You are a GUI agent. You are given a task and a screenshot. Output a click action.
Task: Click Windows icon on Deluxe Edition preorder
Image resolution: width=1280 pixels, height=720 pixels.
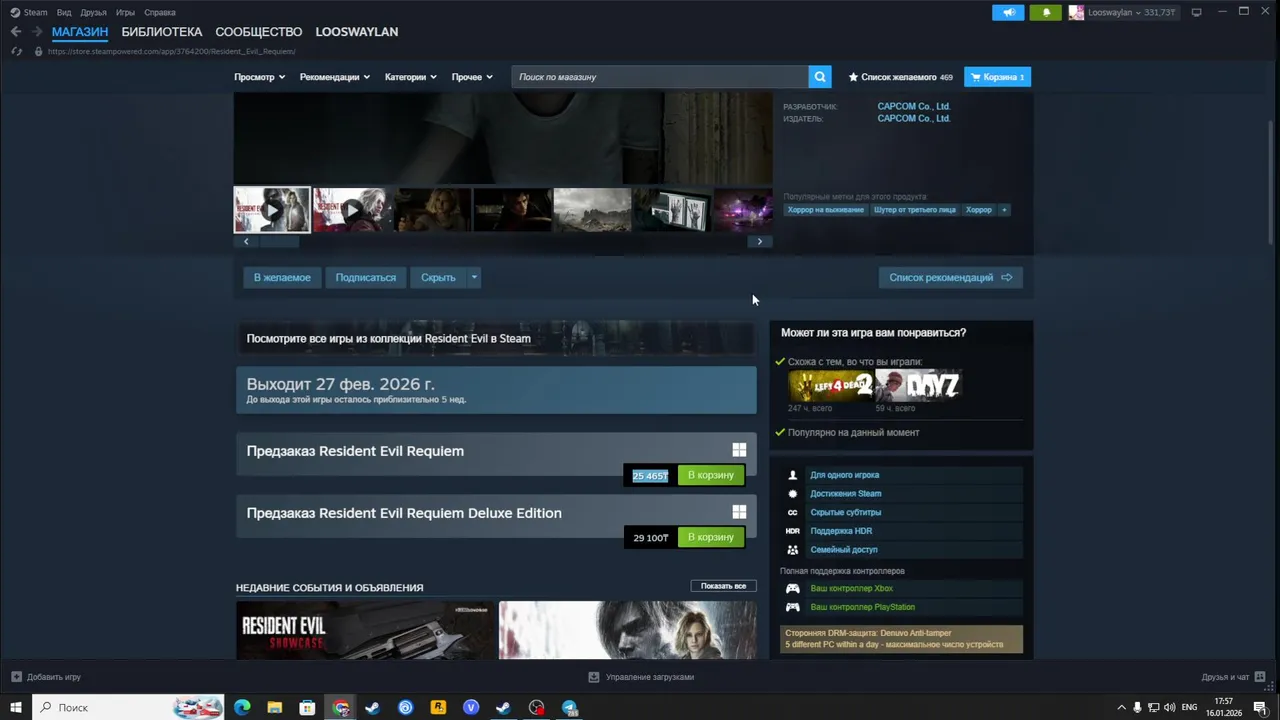pyautogui.click(x=739, y=512)
